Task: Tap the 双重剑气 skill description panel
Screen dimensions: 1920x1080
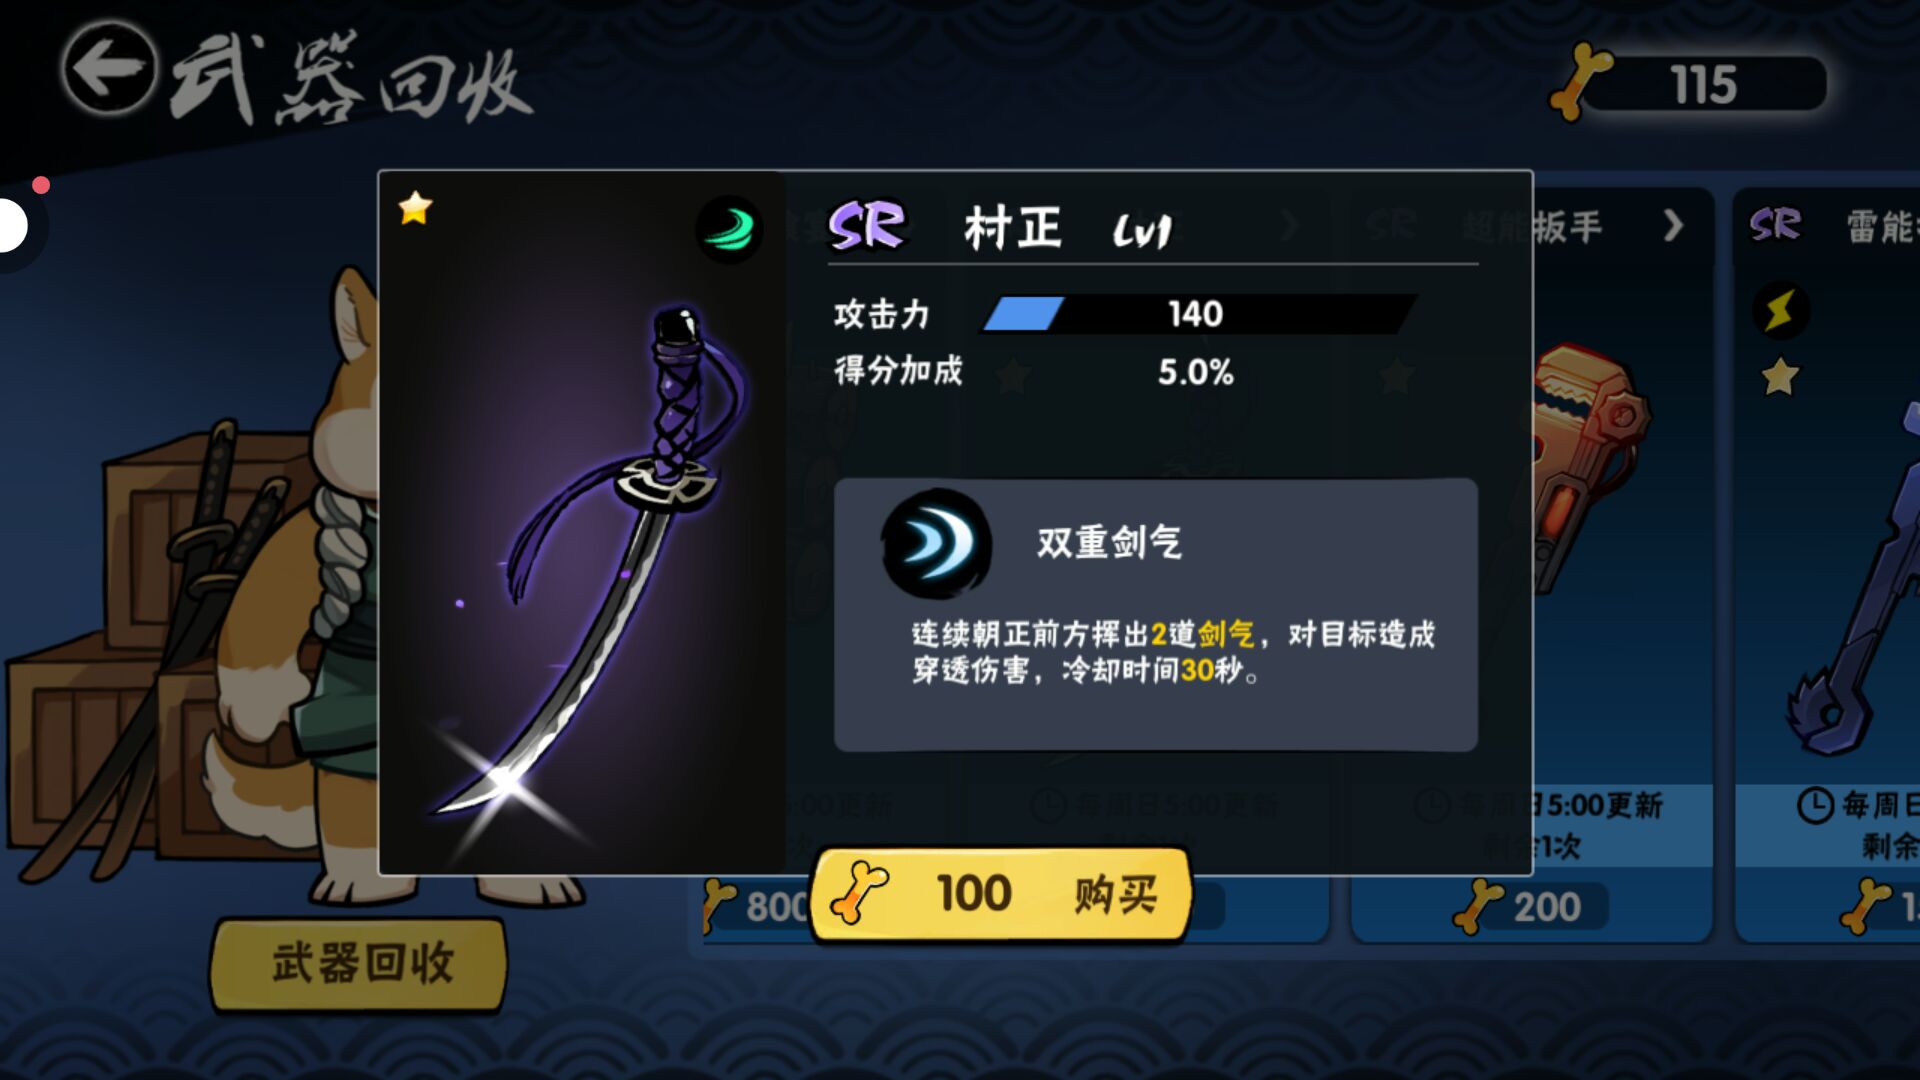Action: (1156, 615)
